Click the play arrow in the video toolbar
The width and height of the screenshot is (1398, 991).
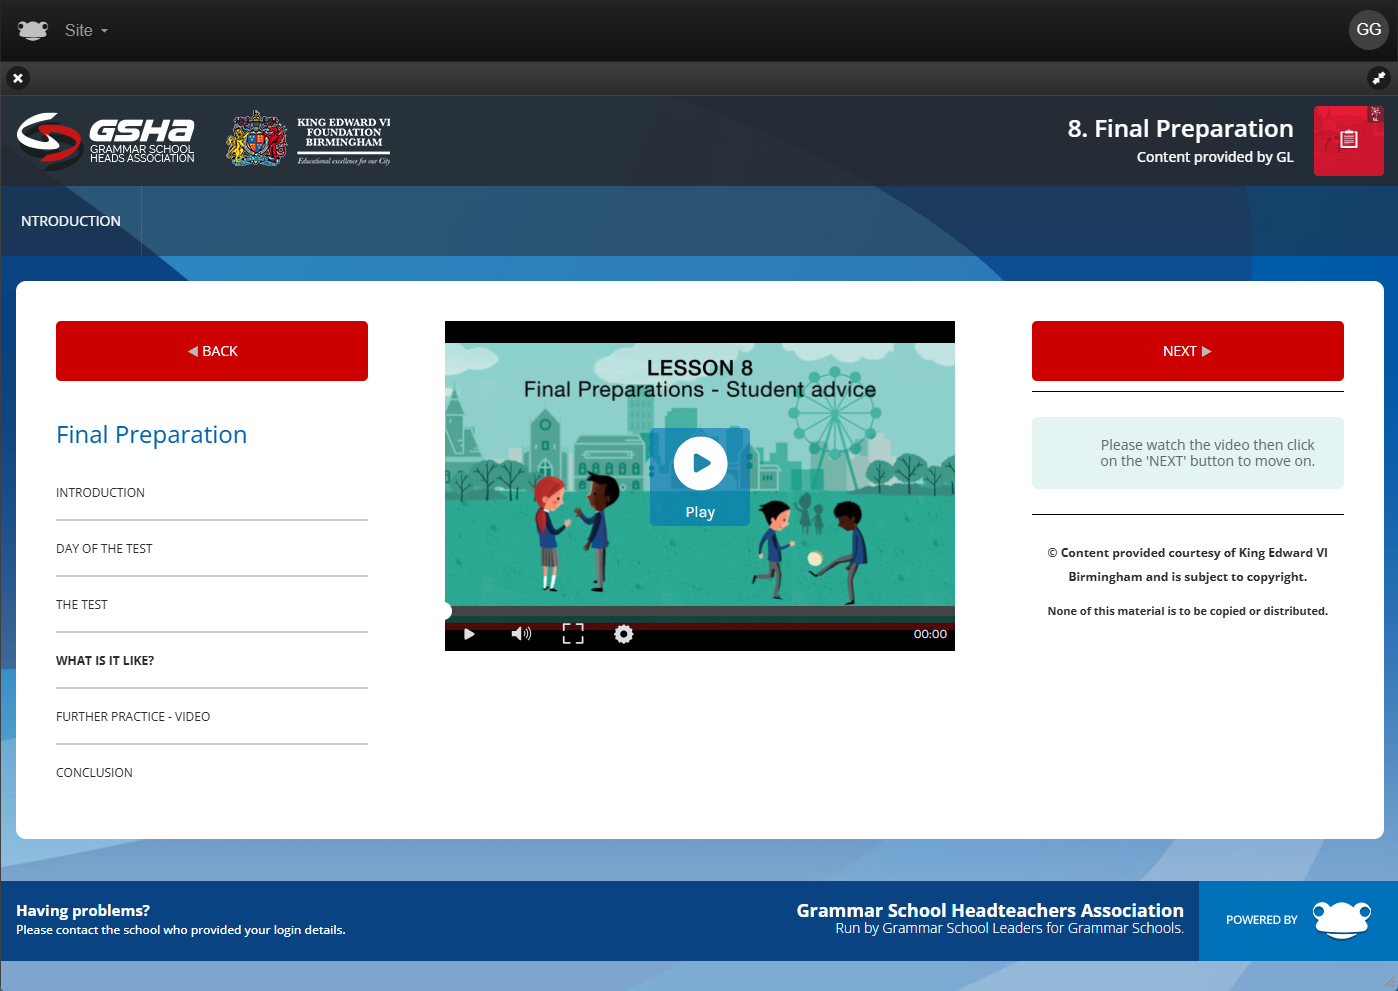(x=468, y=634)
